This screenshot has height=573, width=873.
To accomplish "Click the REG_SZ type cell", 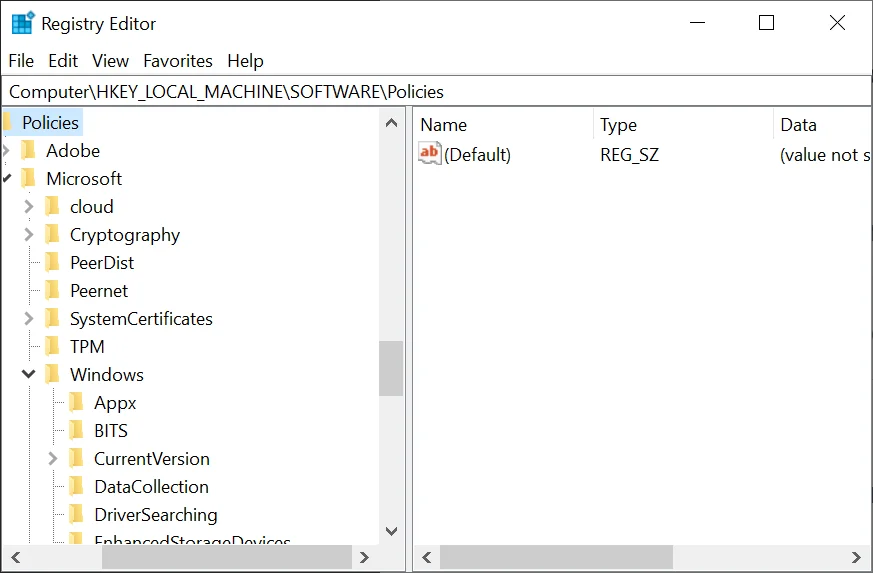I will pyautogui.click(x=630, y=154).
